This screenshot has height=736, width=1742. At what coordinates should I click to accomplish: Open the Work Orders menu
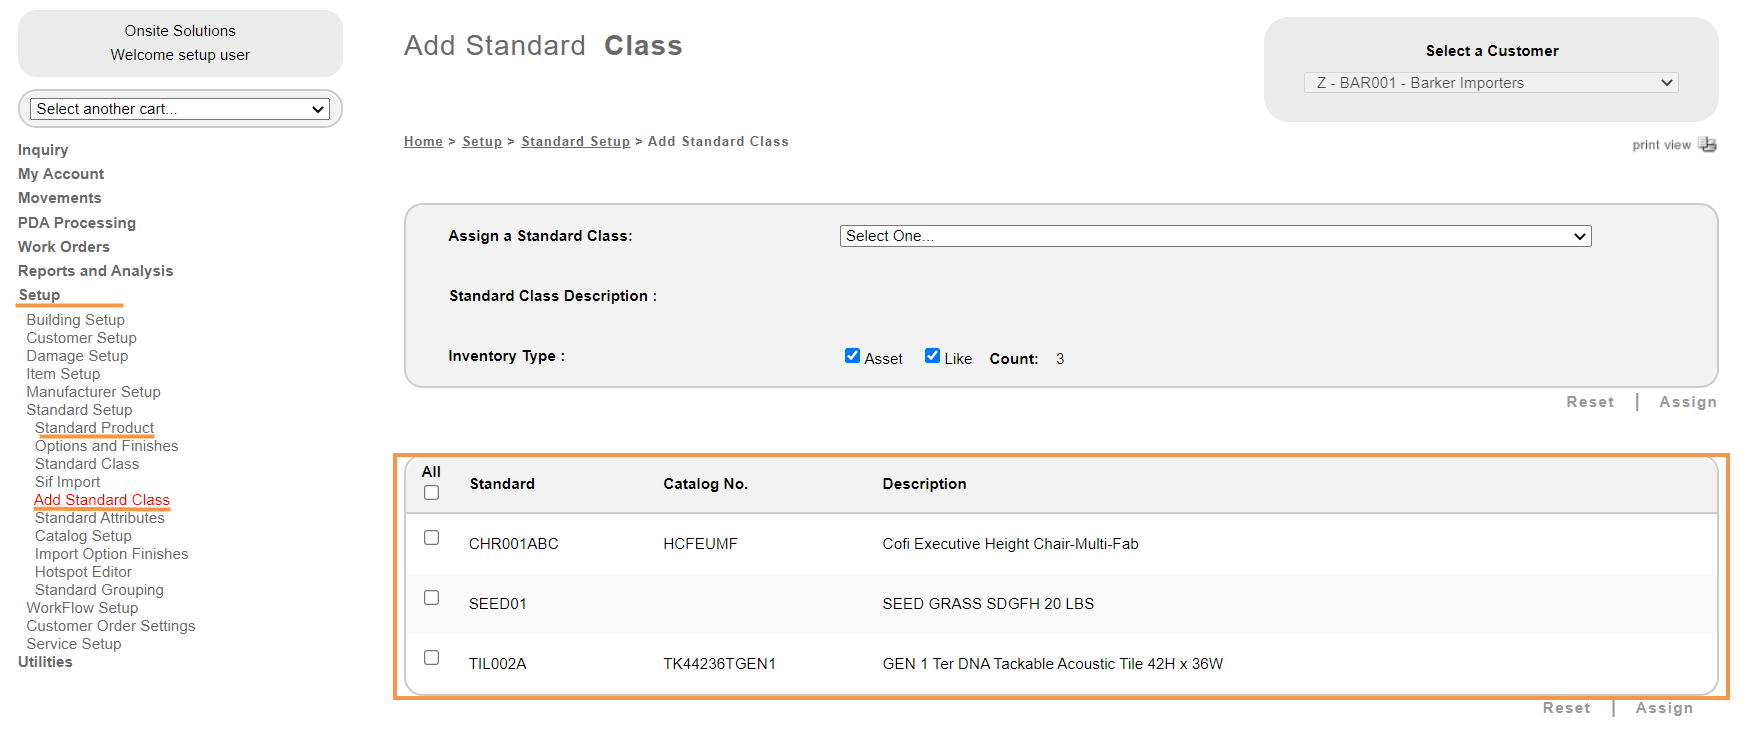(x=64, y=247)
